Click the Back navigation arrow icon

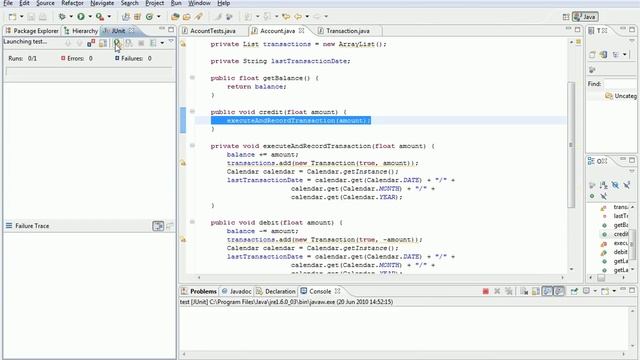pyautogui.click(x=298, y=17)
